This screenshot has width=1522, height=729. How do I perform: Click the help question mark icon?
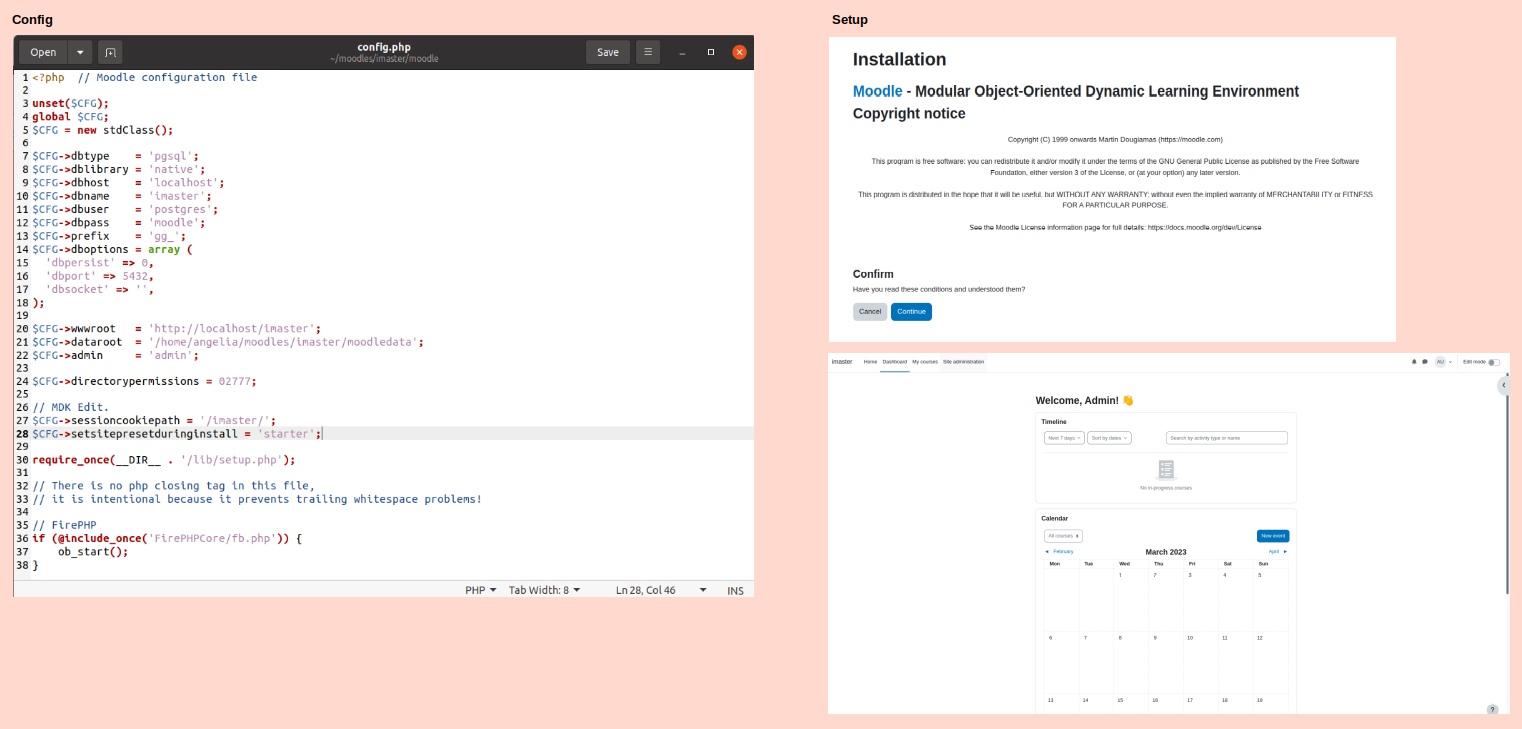[1492, 709]
